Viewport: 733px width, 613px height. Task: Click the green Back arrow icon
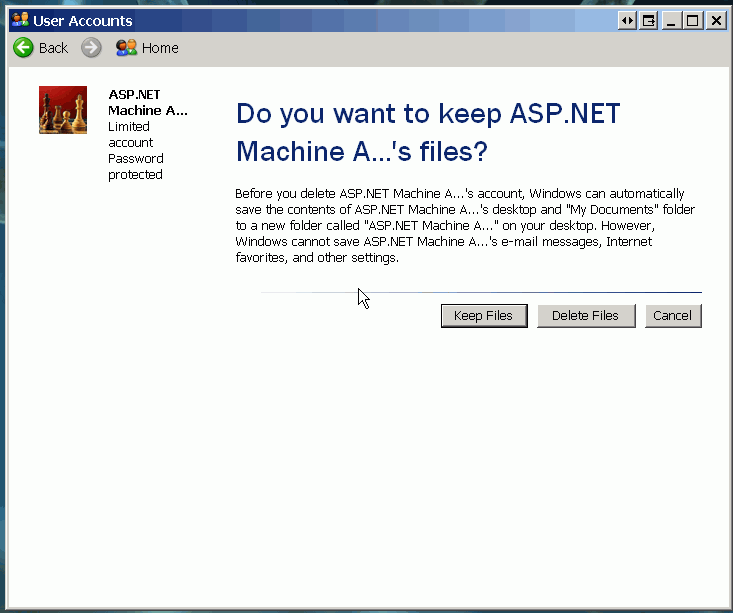[23, 48]
